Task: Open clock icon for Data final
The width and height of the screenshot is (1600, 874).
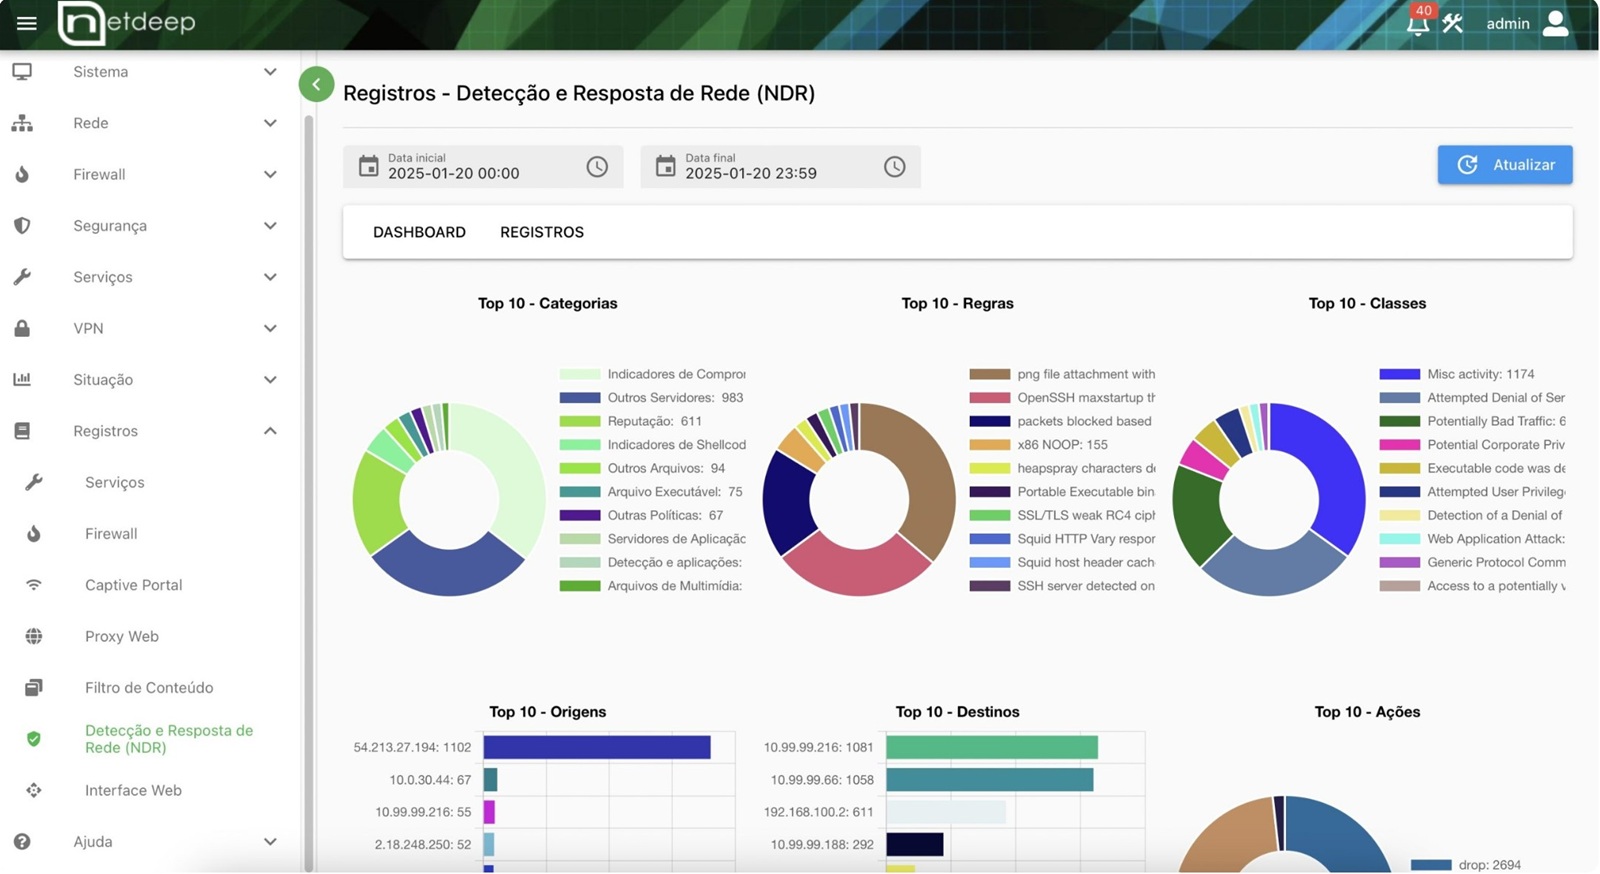Action: coord(895,167)
